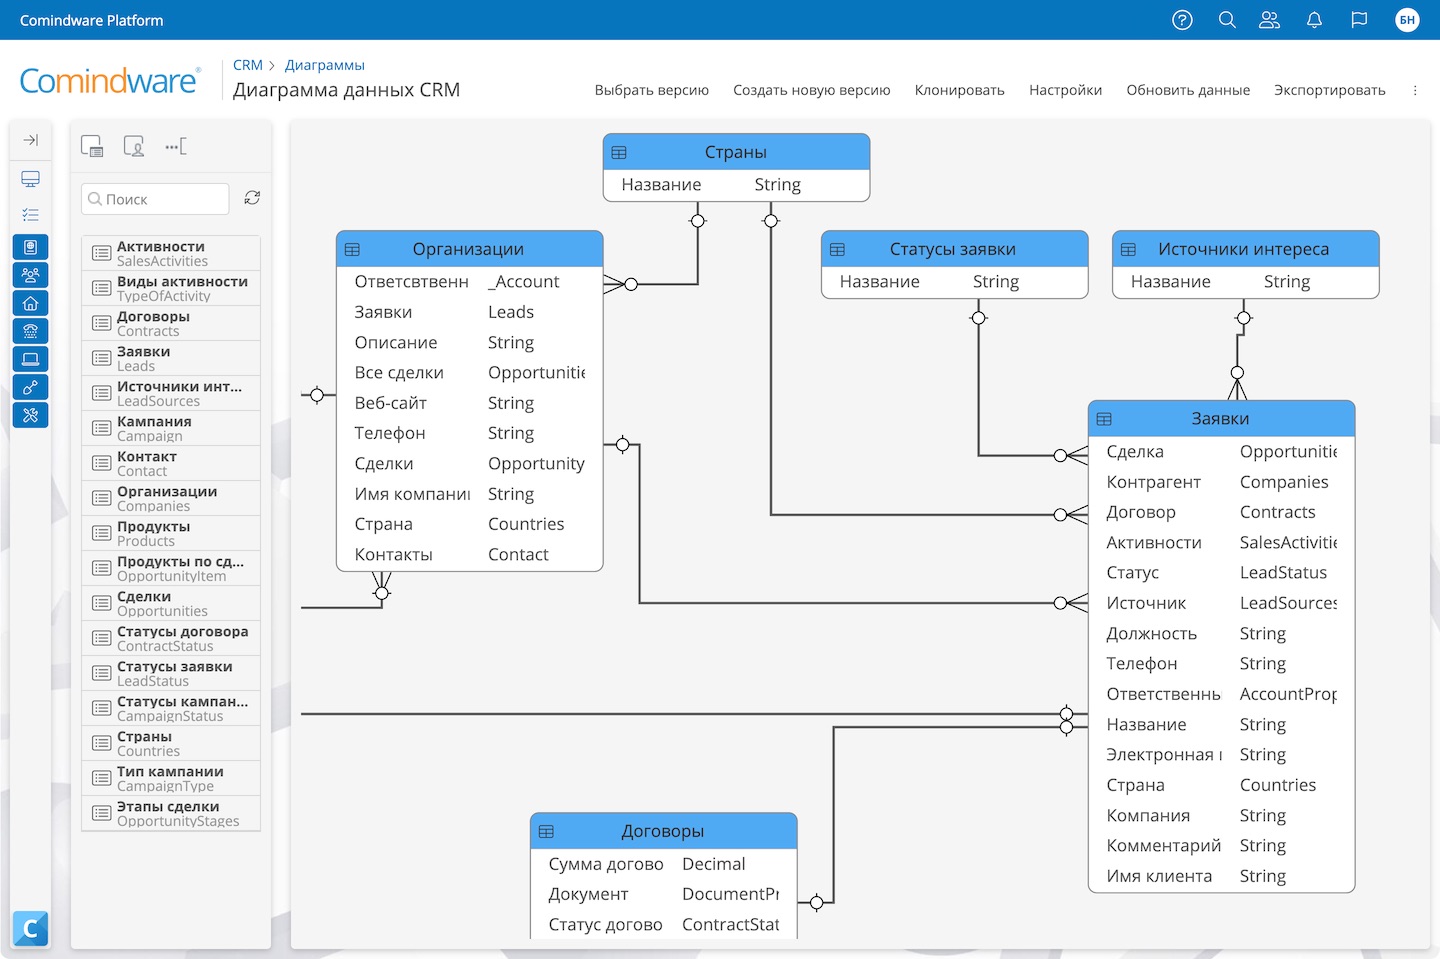Open the help question mark icon

(x=1182, y=20)
